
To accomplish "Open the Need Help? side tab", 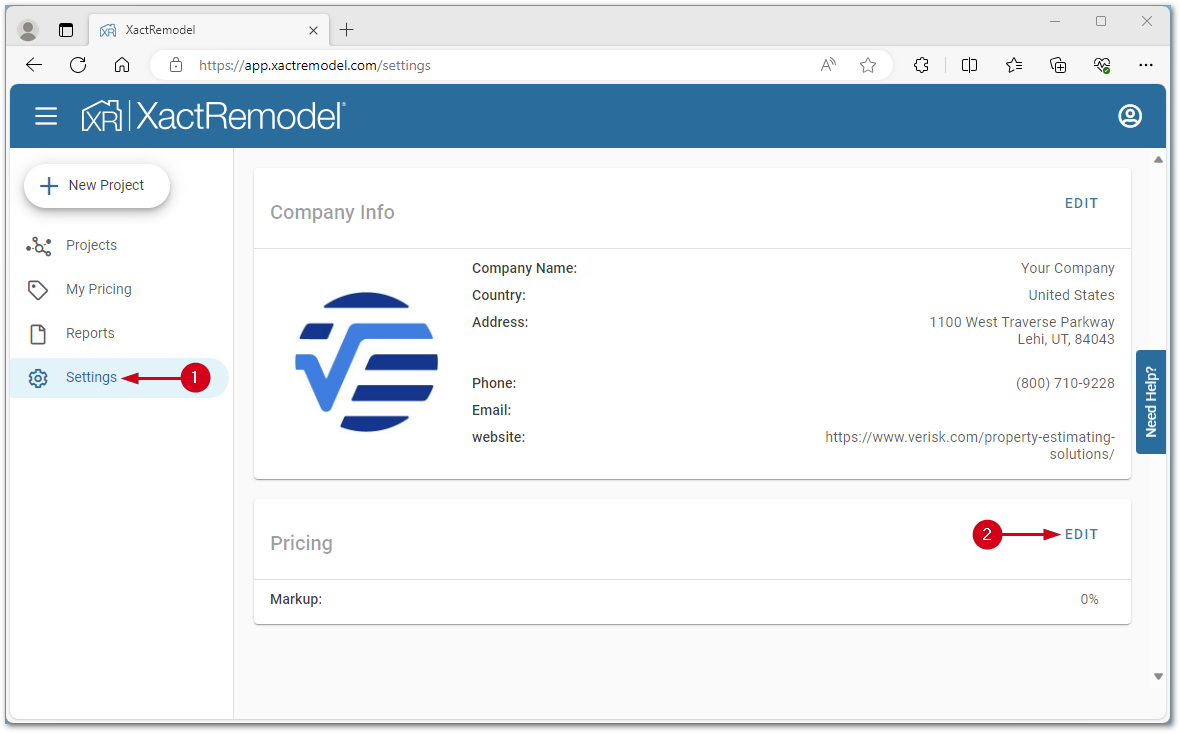I will (1151, 402).
